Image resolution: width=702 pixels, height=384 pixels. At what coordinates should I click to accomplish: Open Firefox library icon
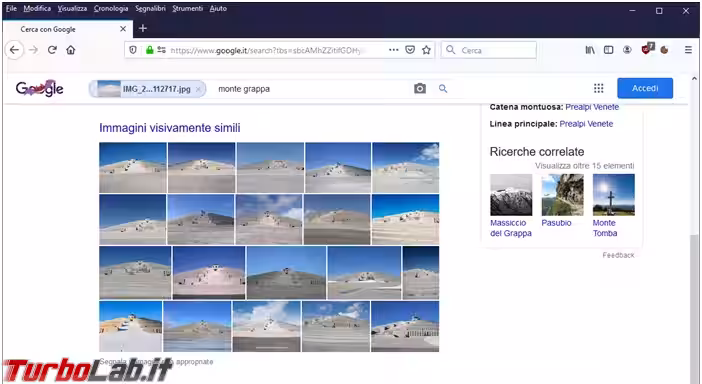click(590, 50)
